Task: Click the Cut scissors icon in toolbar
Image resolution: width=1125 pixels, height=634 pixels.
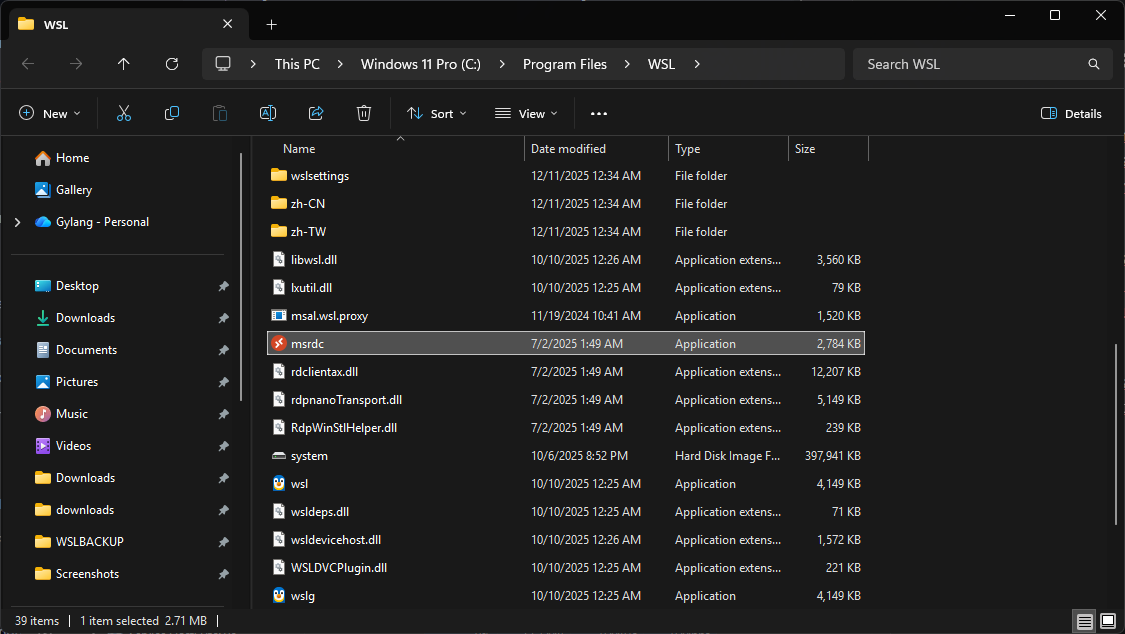Action: pos(124,114)
